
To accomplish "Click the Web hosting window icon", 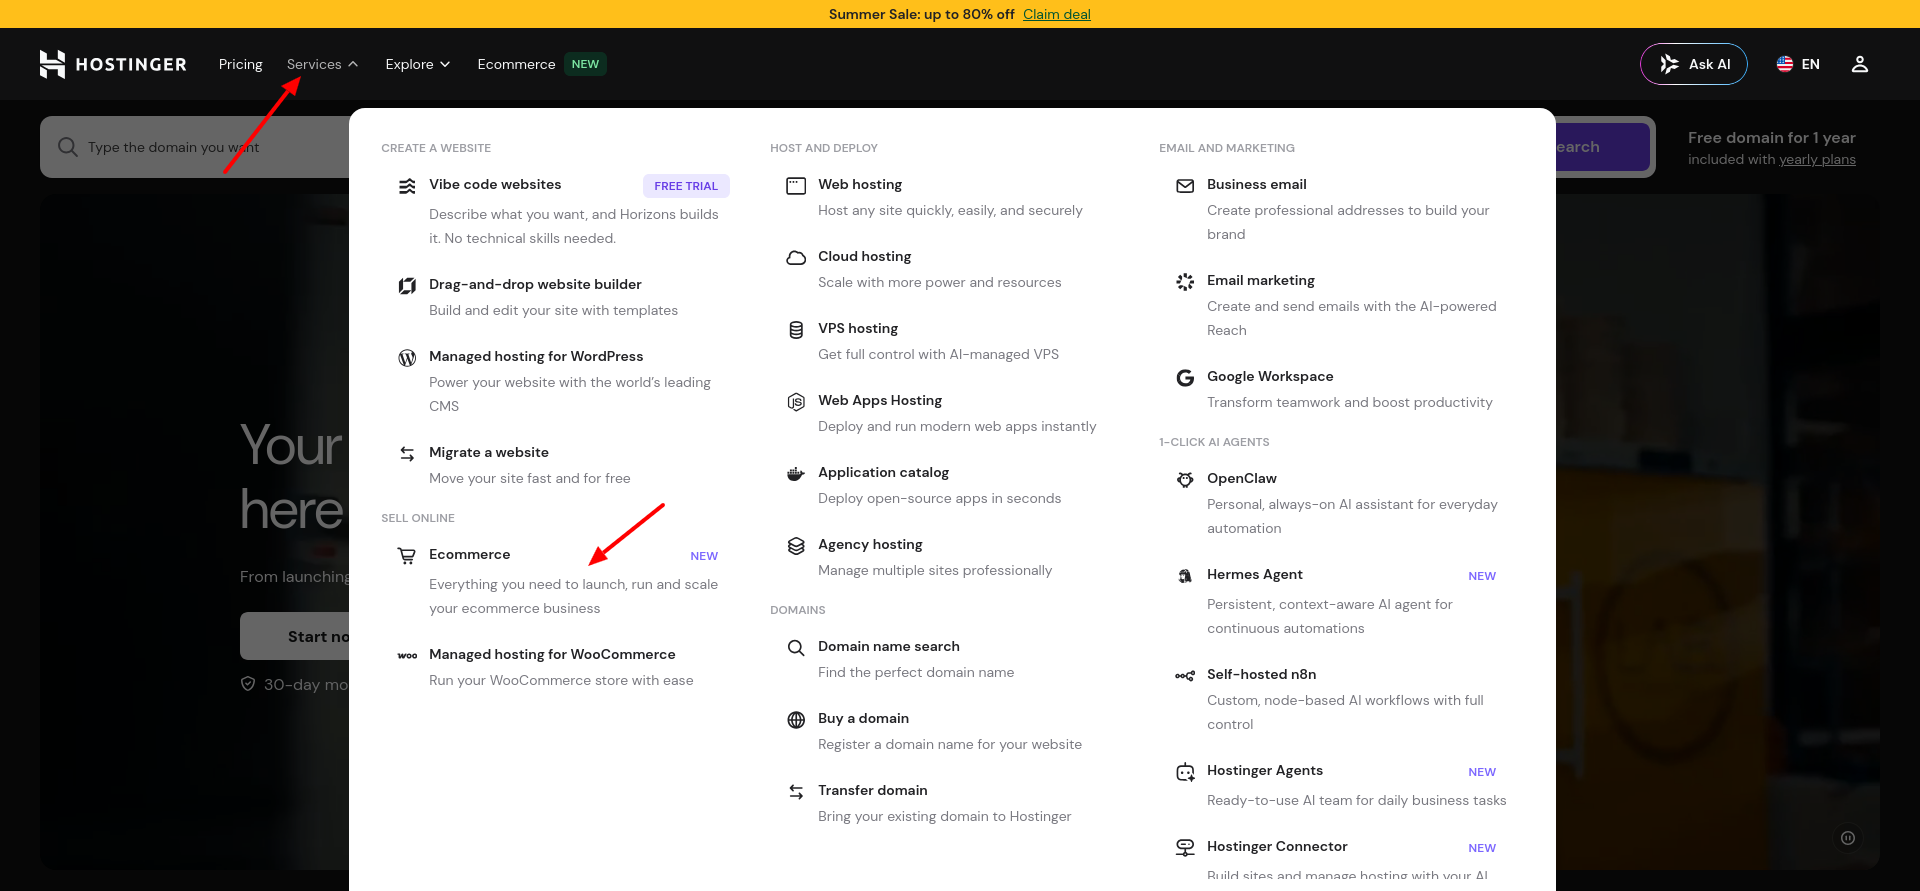I will point(796,186).
